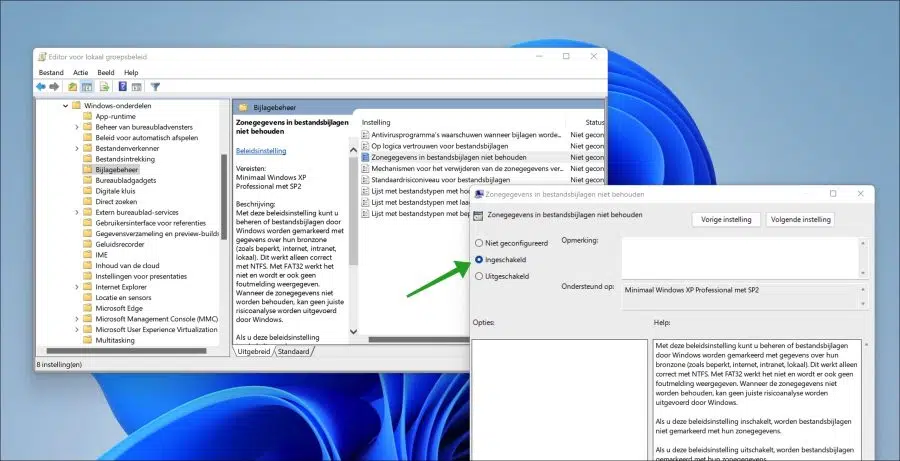
Task: Expand Microsoft Management Console (MMC) node
Action: pyautogui.click(x=77, y=319)
